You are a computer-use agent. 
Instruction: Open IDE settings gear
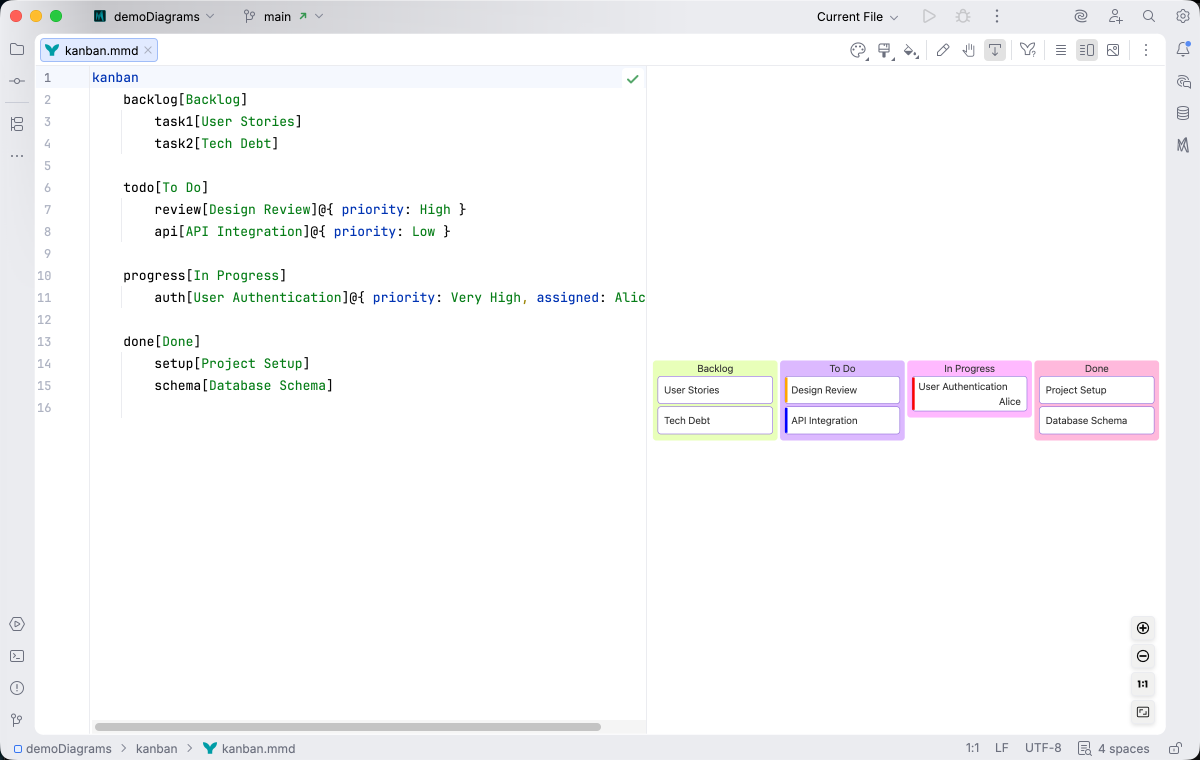1182,17
